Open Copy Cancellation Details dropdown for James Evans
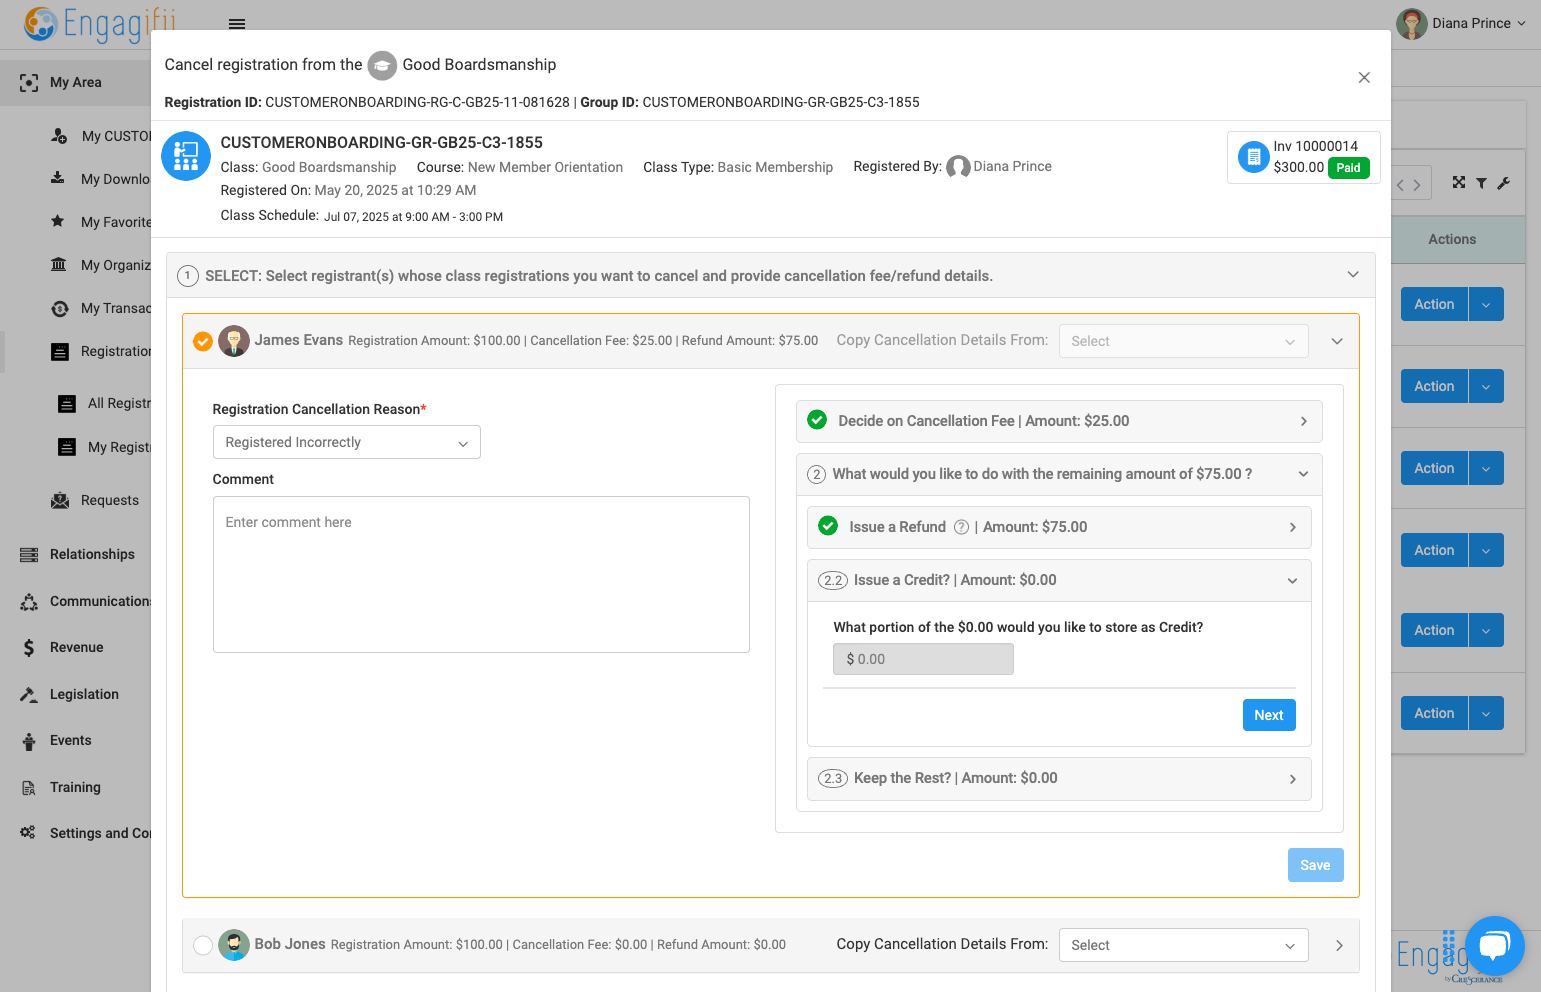1541x992 pixels. tap(1184, 341)
